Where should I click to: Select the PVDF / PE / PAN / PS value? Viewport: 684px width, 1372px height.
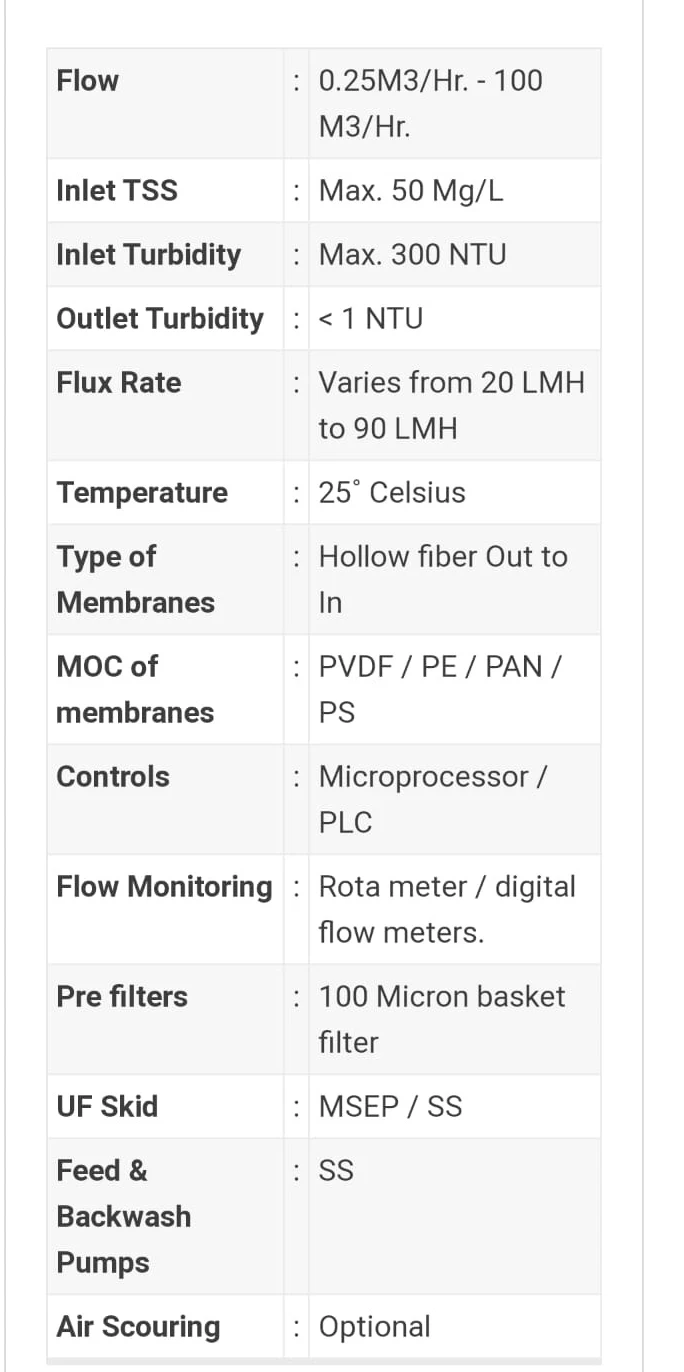point(439,689)
